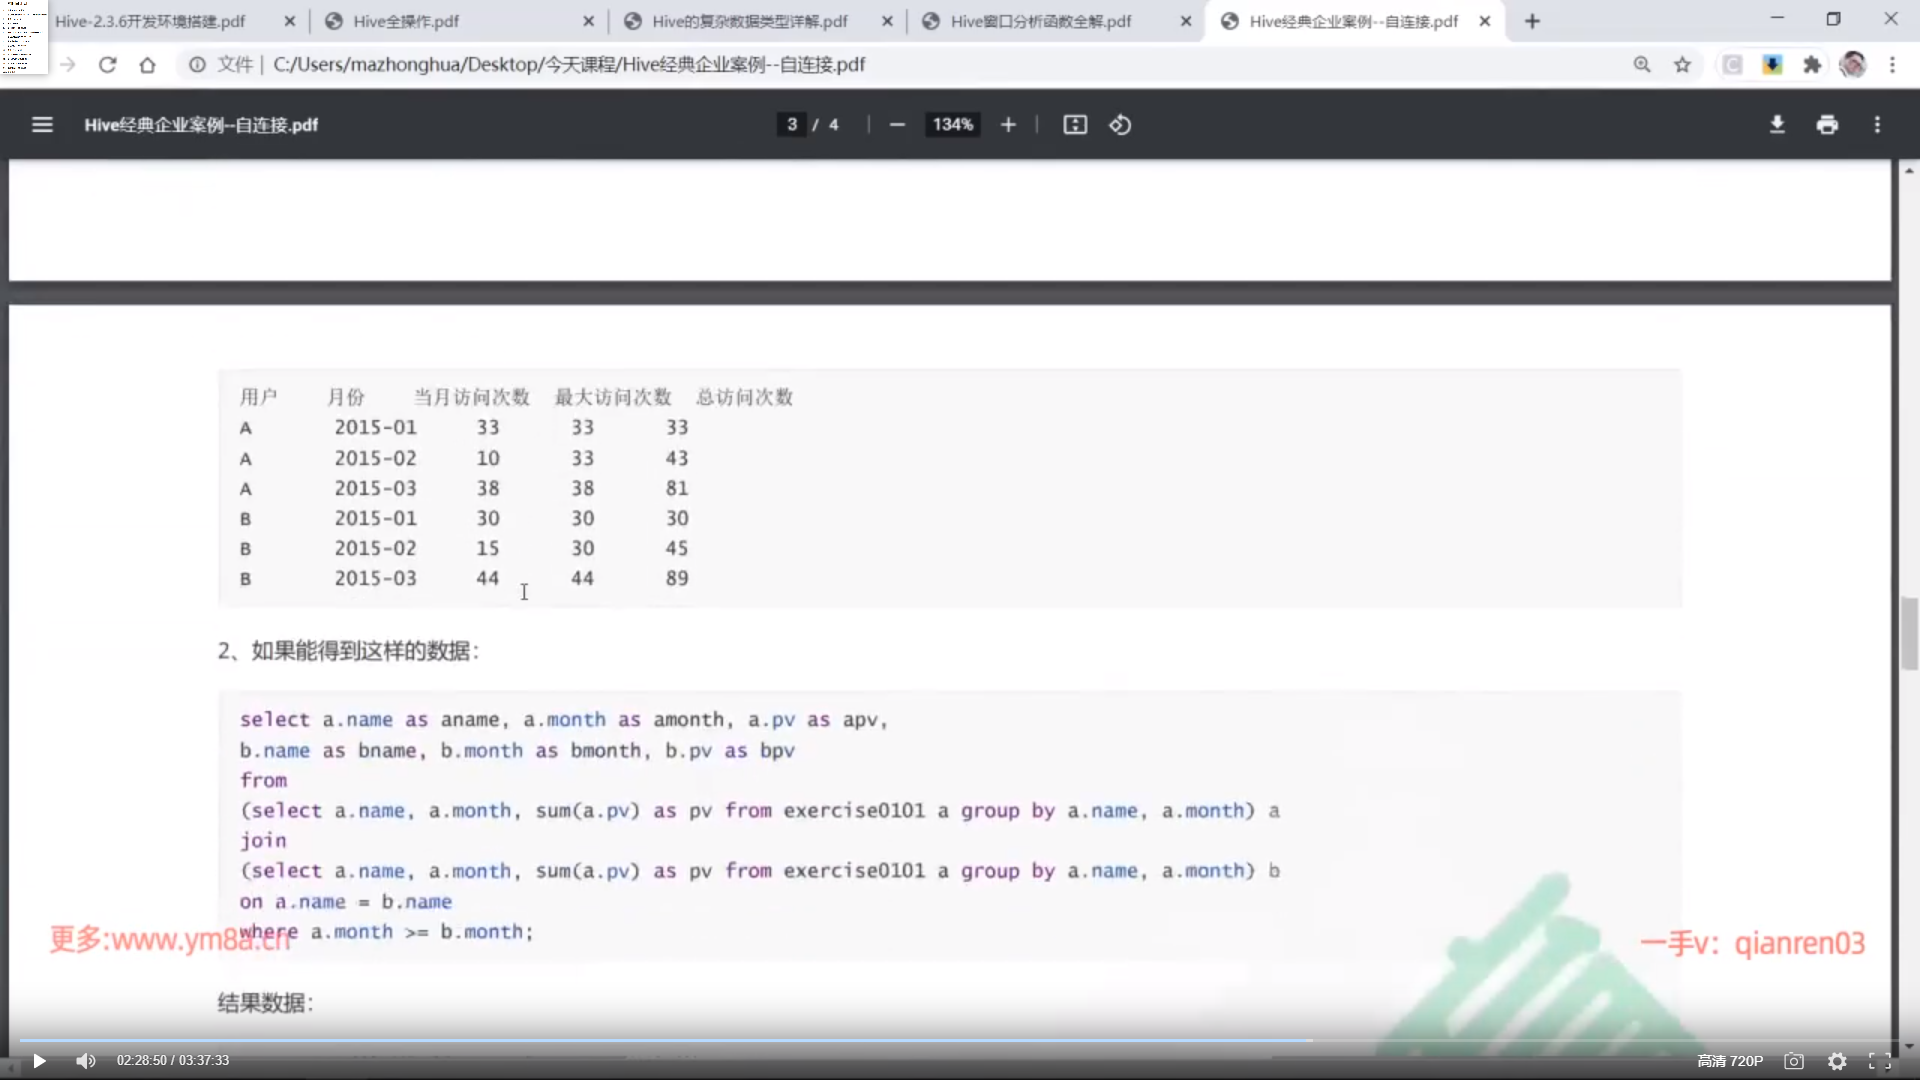This screenshot has width=1920, height=1080.
Task: Open the PDF viewer more-actions menu
Action: (1877, 125)
